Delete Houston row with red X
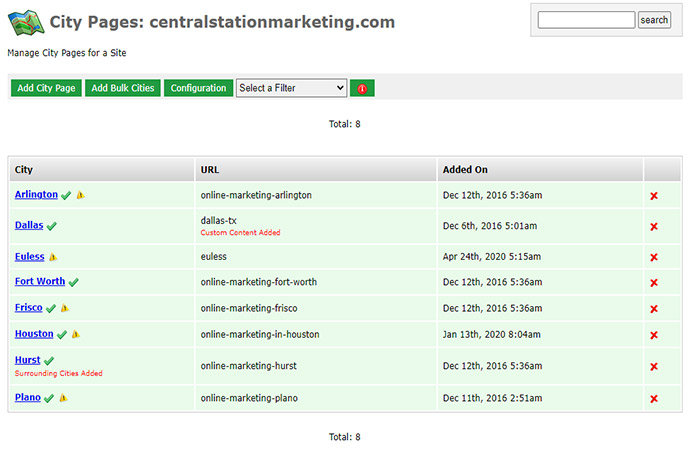The image size is (690, 450). point(654,335)
